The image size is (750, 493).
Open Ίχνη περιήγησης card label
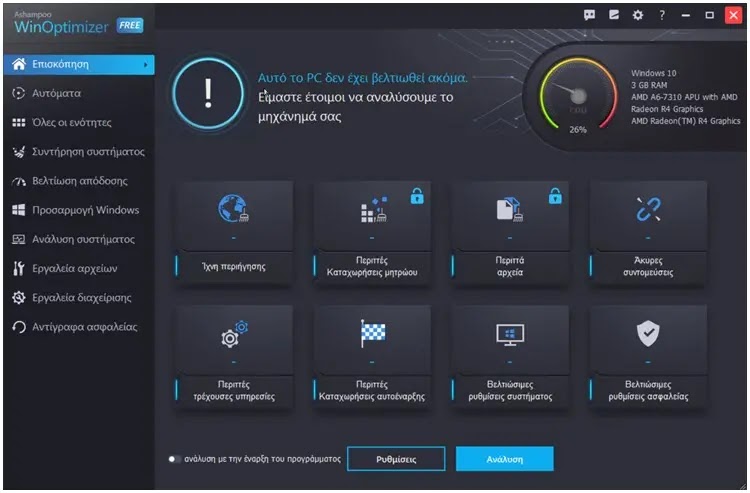(233, 267)
